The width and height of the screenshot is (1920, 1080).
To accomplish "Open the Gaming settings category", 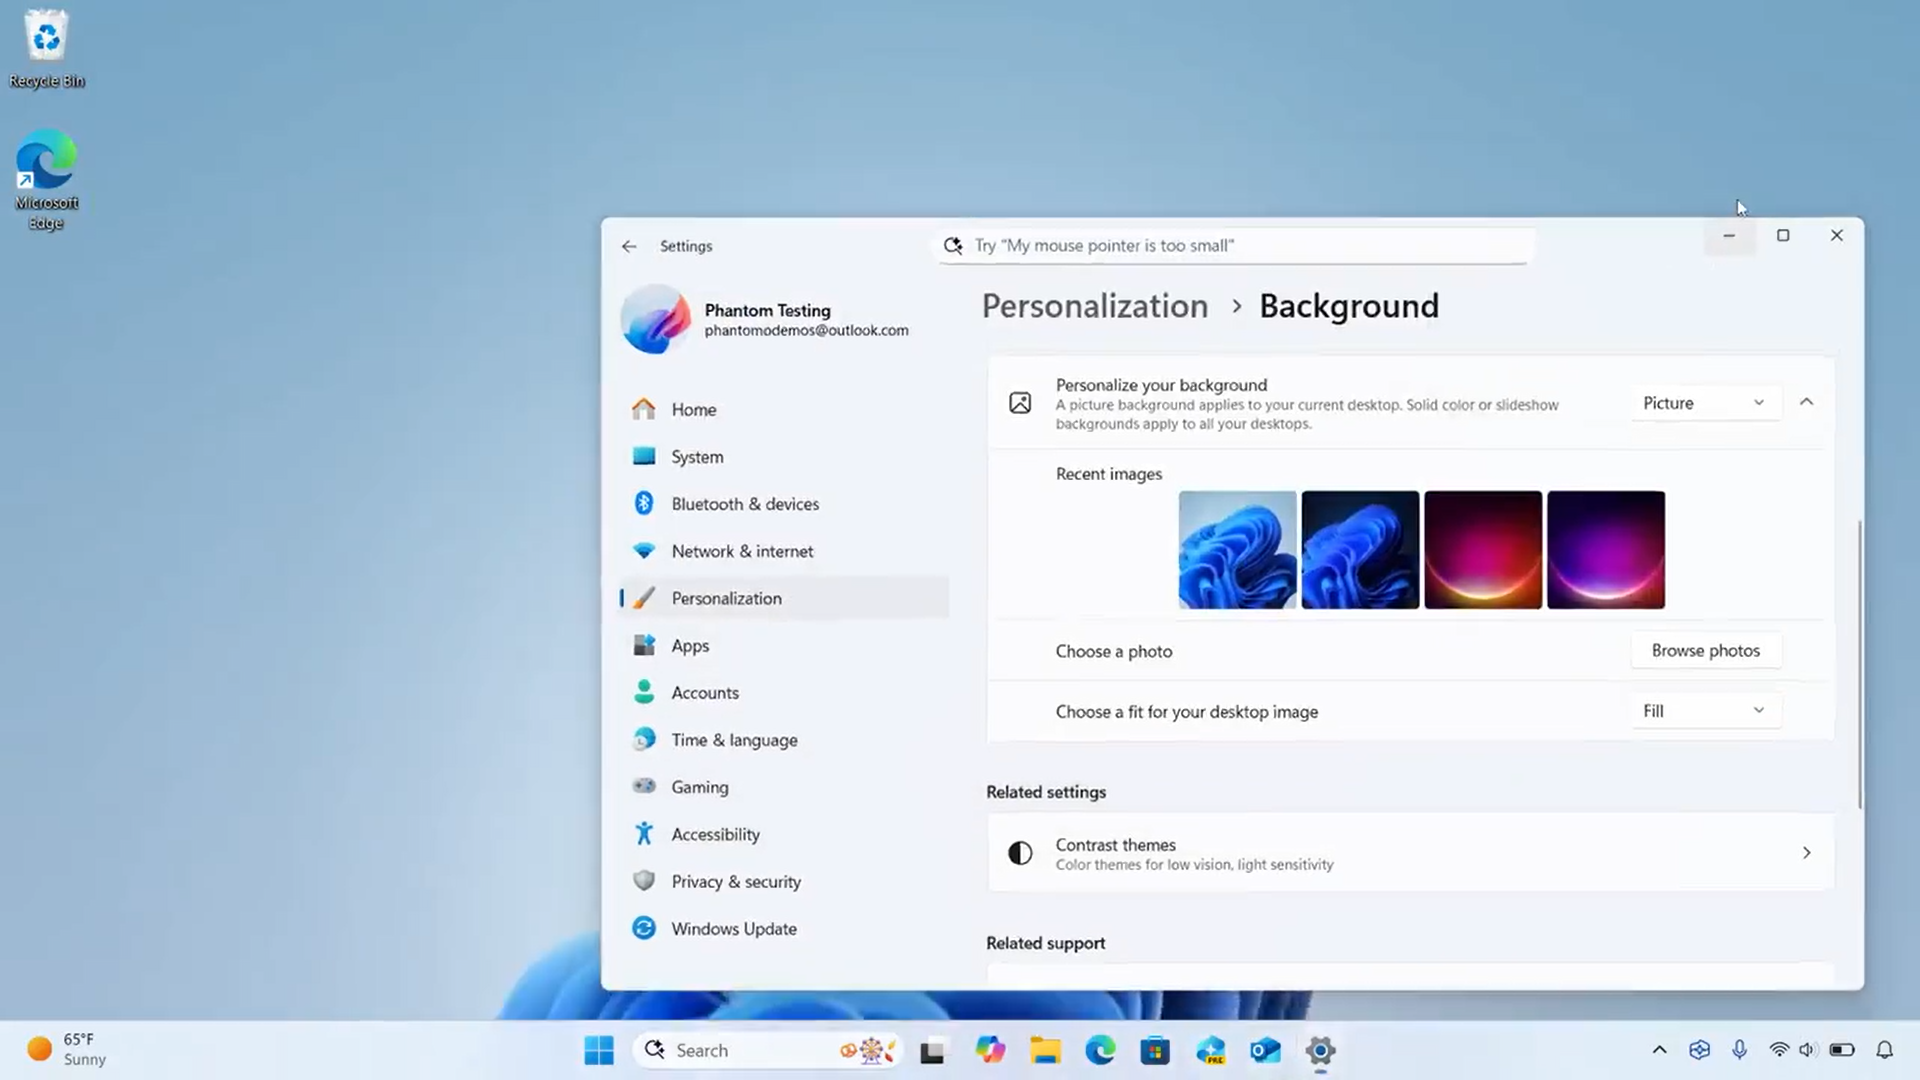I will point(699,787).
